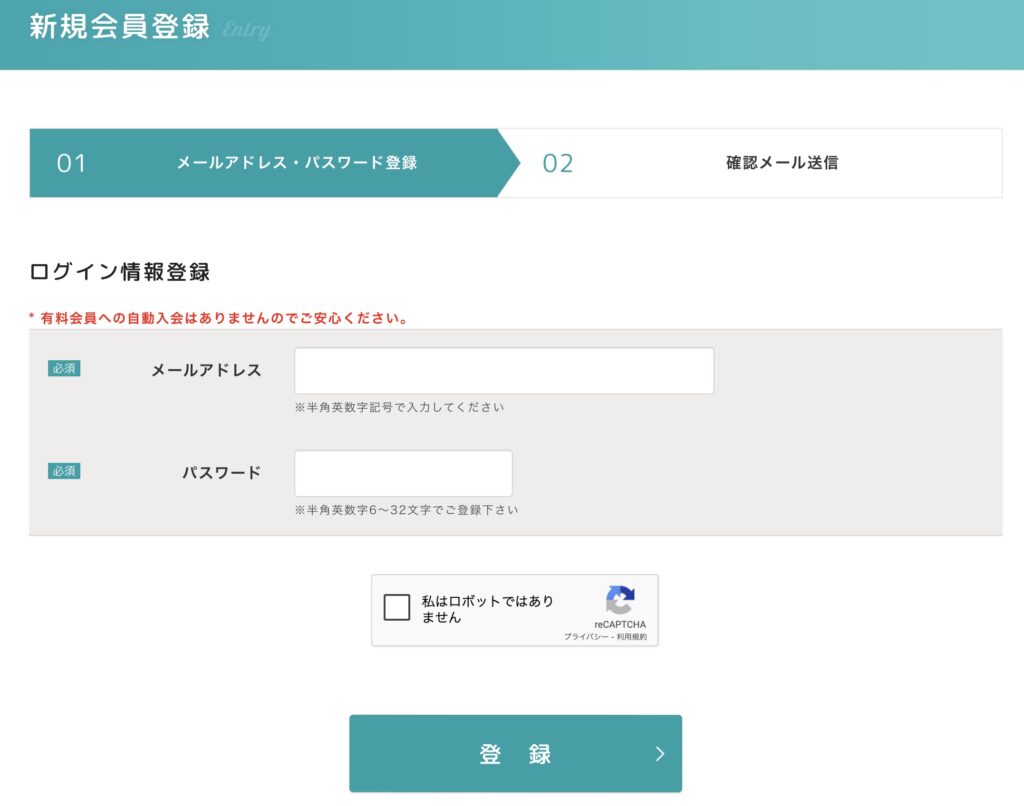Click the 6〜32文字 hint under password
Image resolution: width=1024 pixels, height=806 pixels.
click(406, 509)
